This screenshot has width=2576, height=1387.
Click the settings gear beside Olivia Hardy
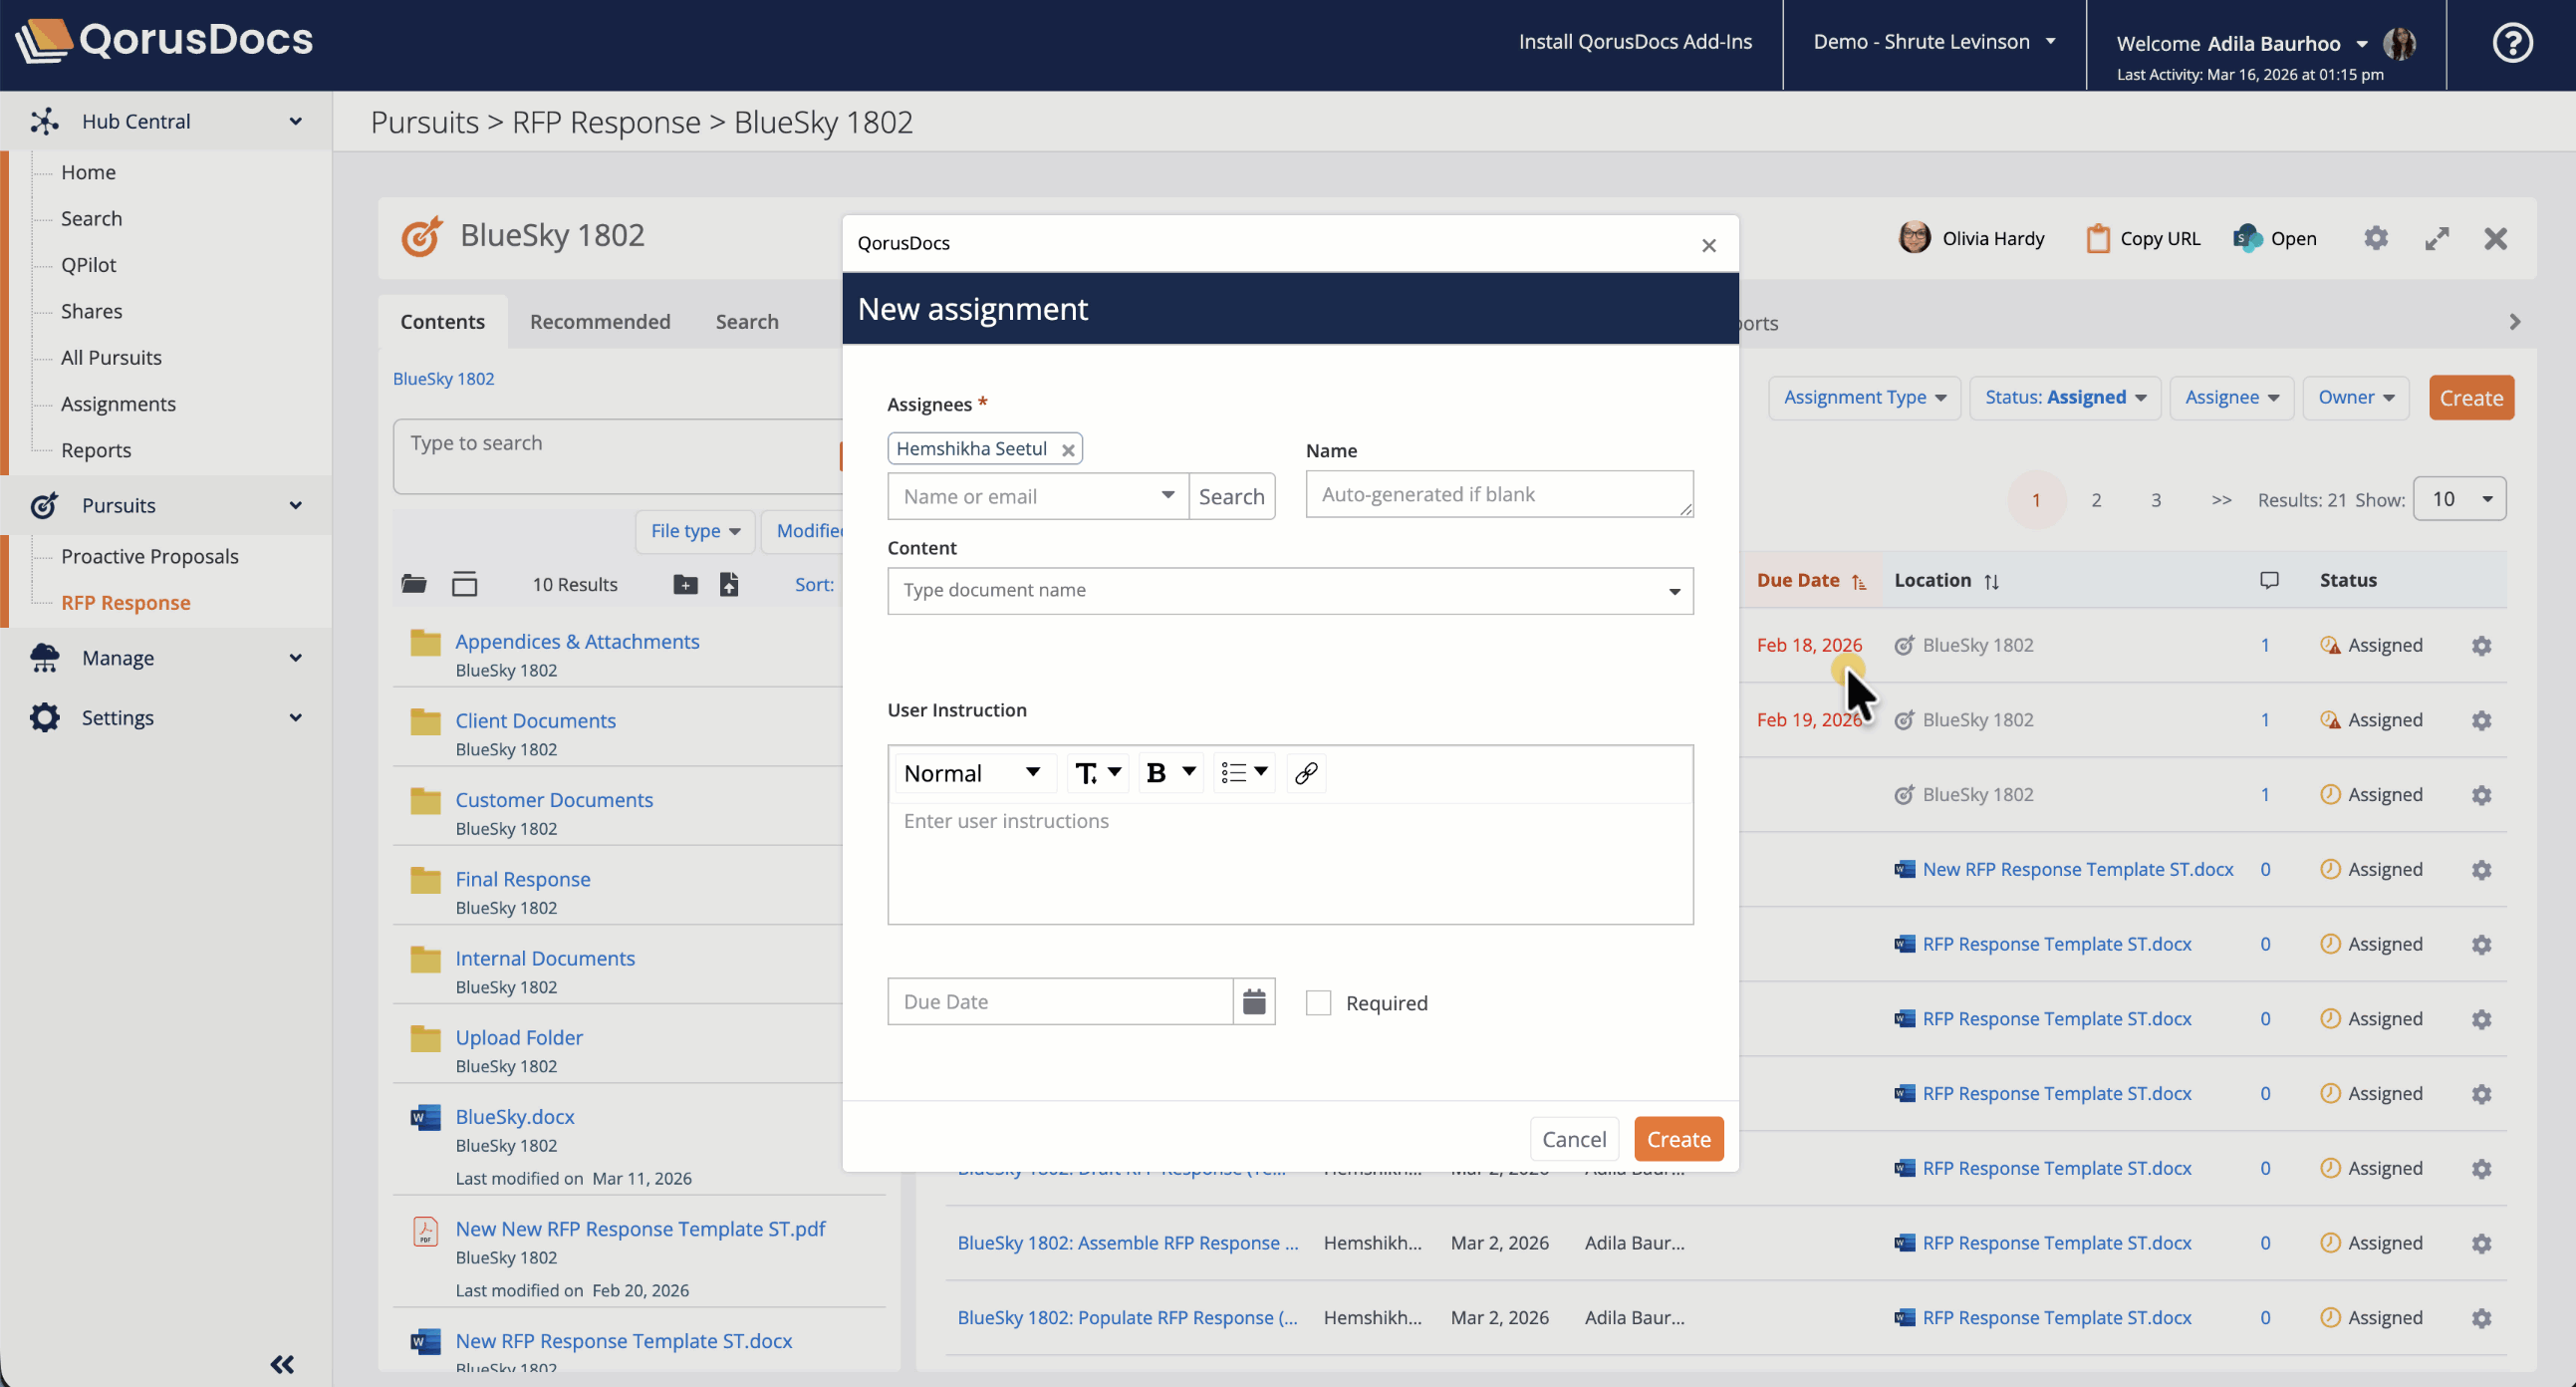(2376, 238)
